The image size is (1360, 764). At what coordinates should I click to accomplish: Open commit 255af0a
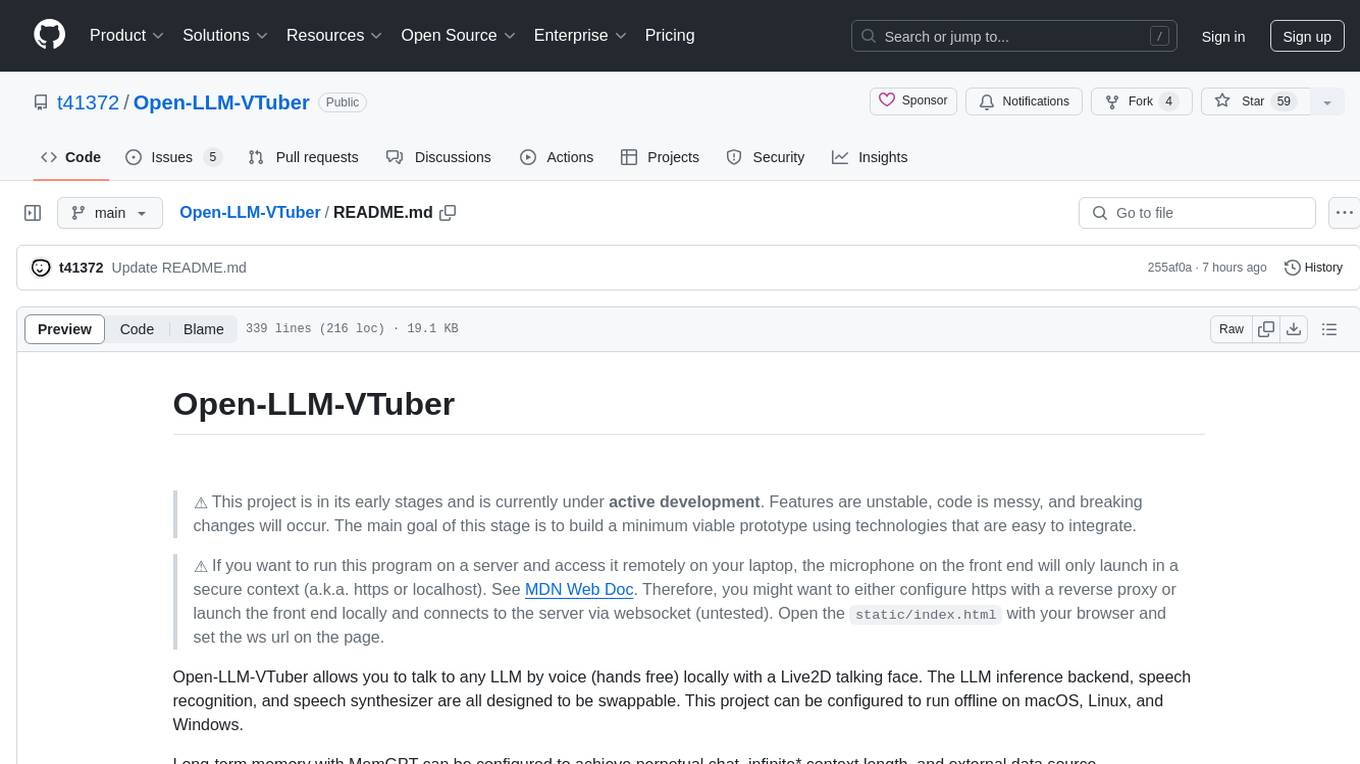pyautogui.click(x=1169, y=268)
